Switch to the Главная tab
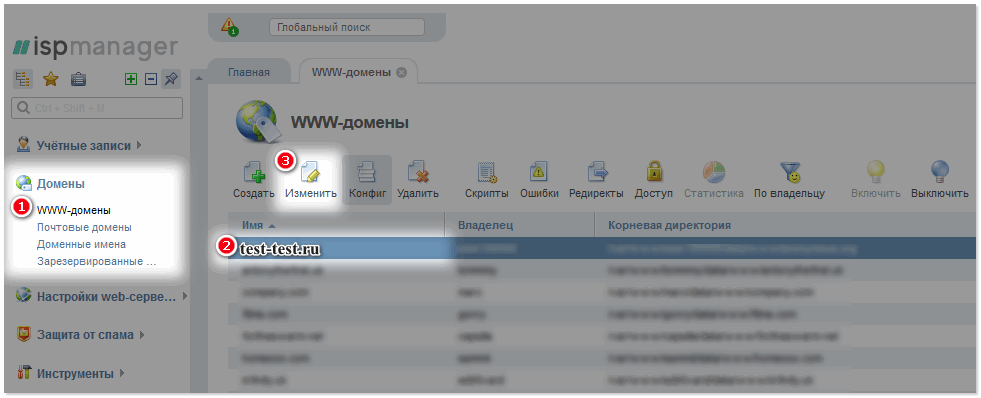981x398 pixels. 248,72
